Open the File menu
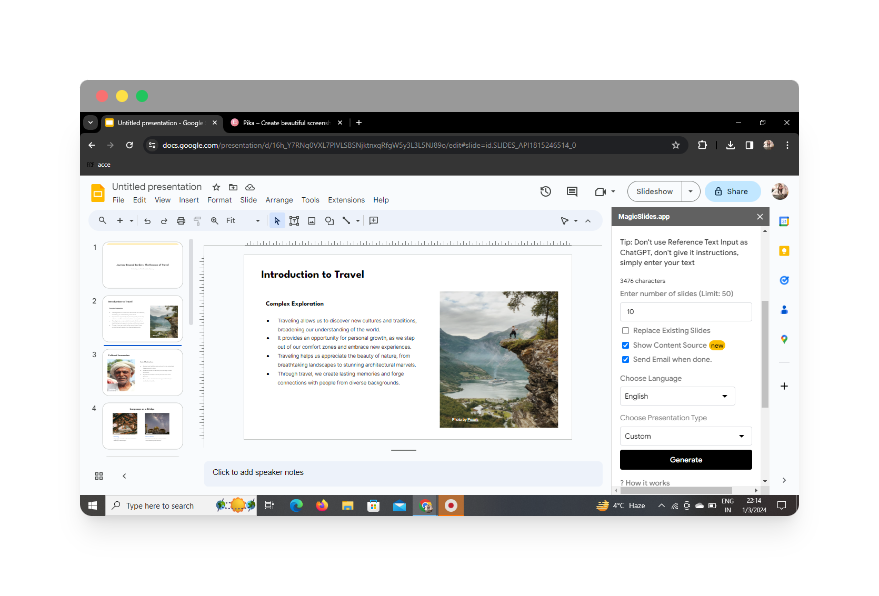 click(118, 200)
